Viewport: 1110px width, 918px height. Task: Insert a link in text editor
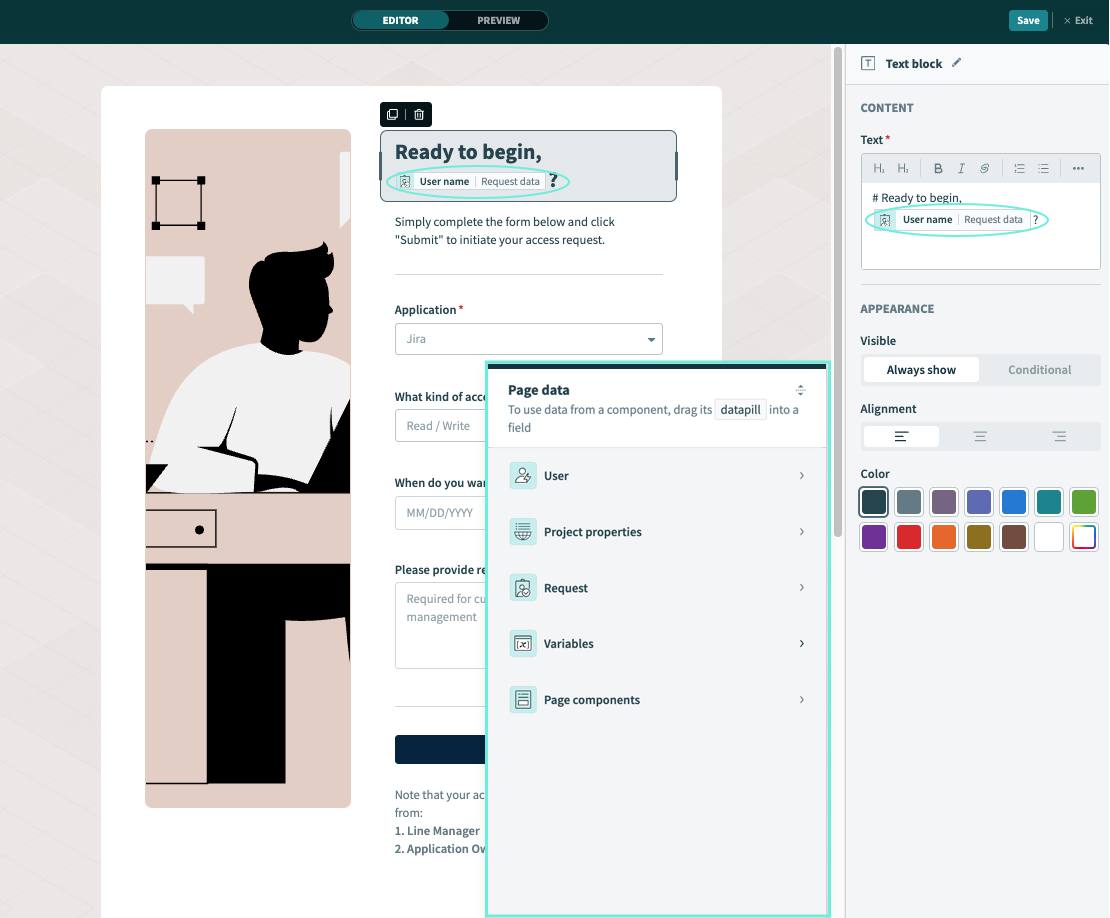point(984,169)
